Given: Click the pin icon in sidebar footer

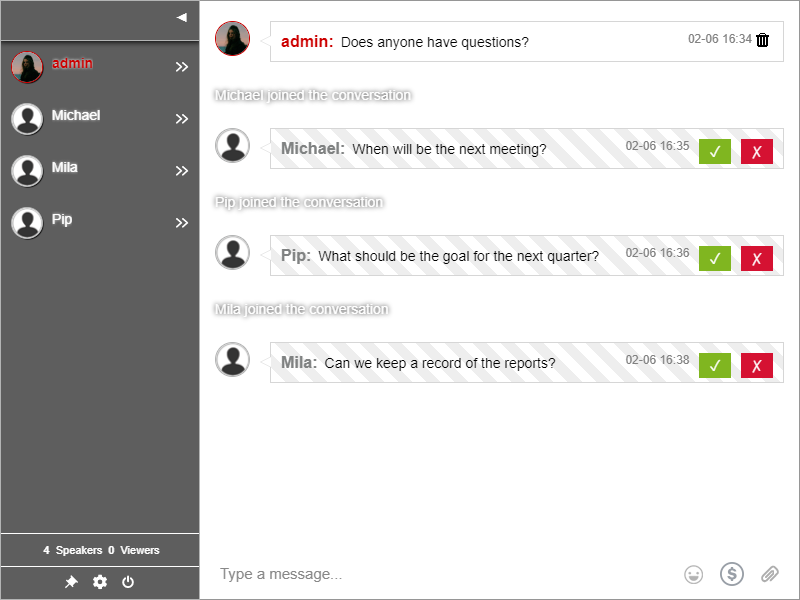Looking at the screenshot, I should pos(71,582).
